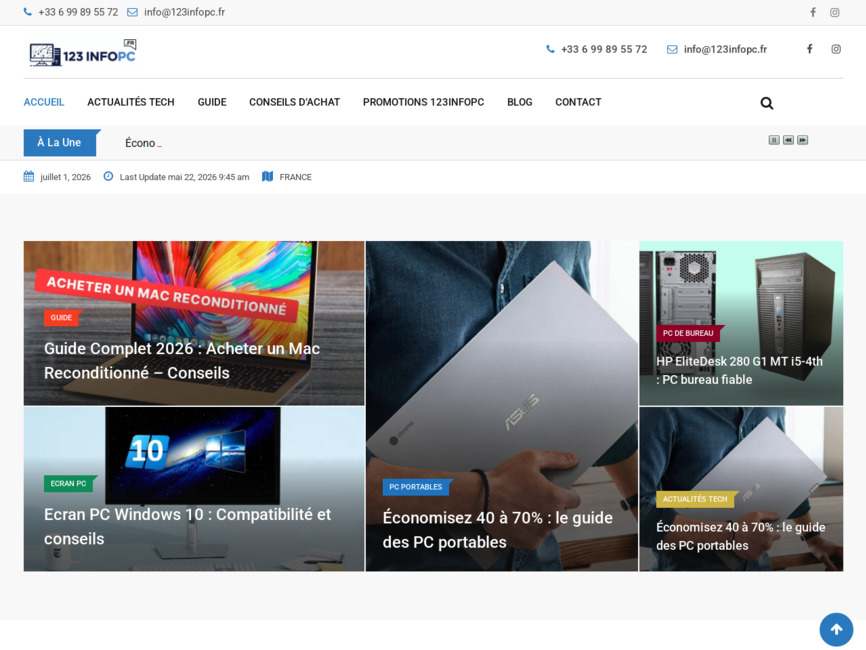Go to previous ticker headline
866x650 pixels.
(788, 140)
